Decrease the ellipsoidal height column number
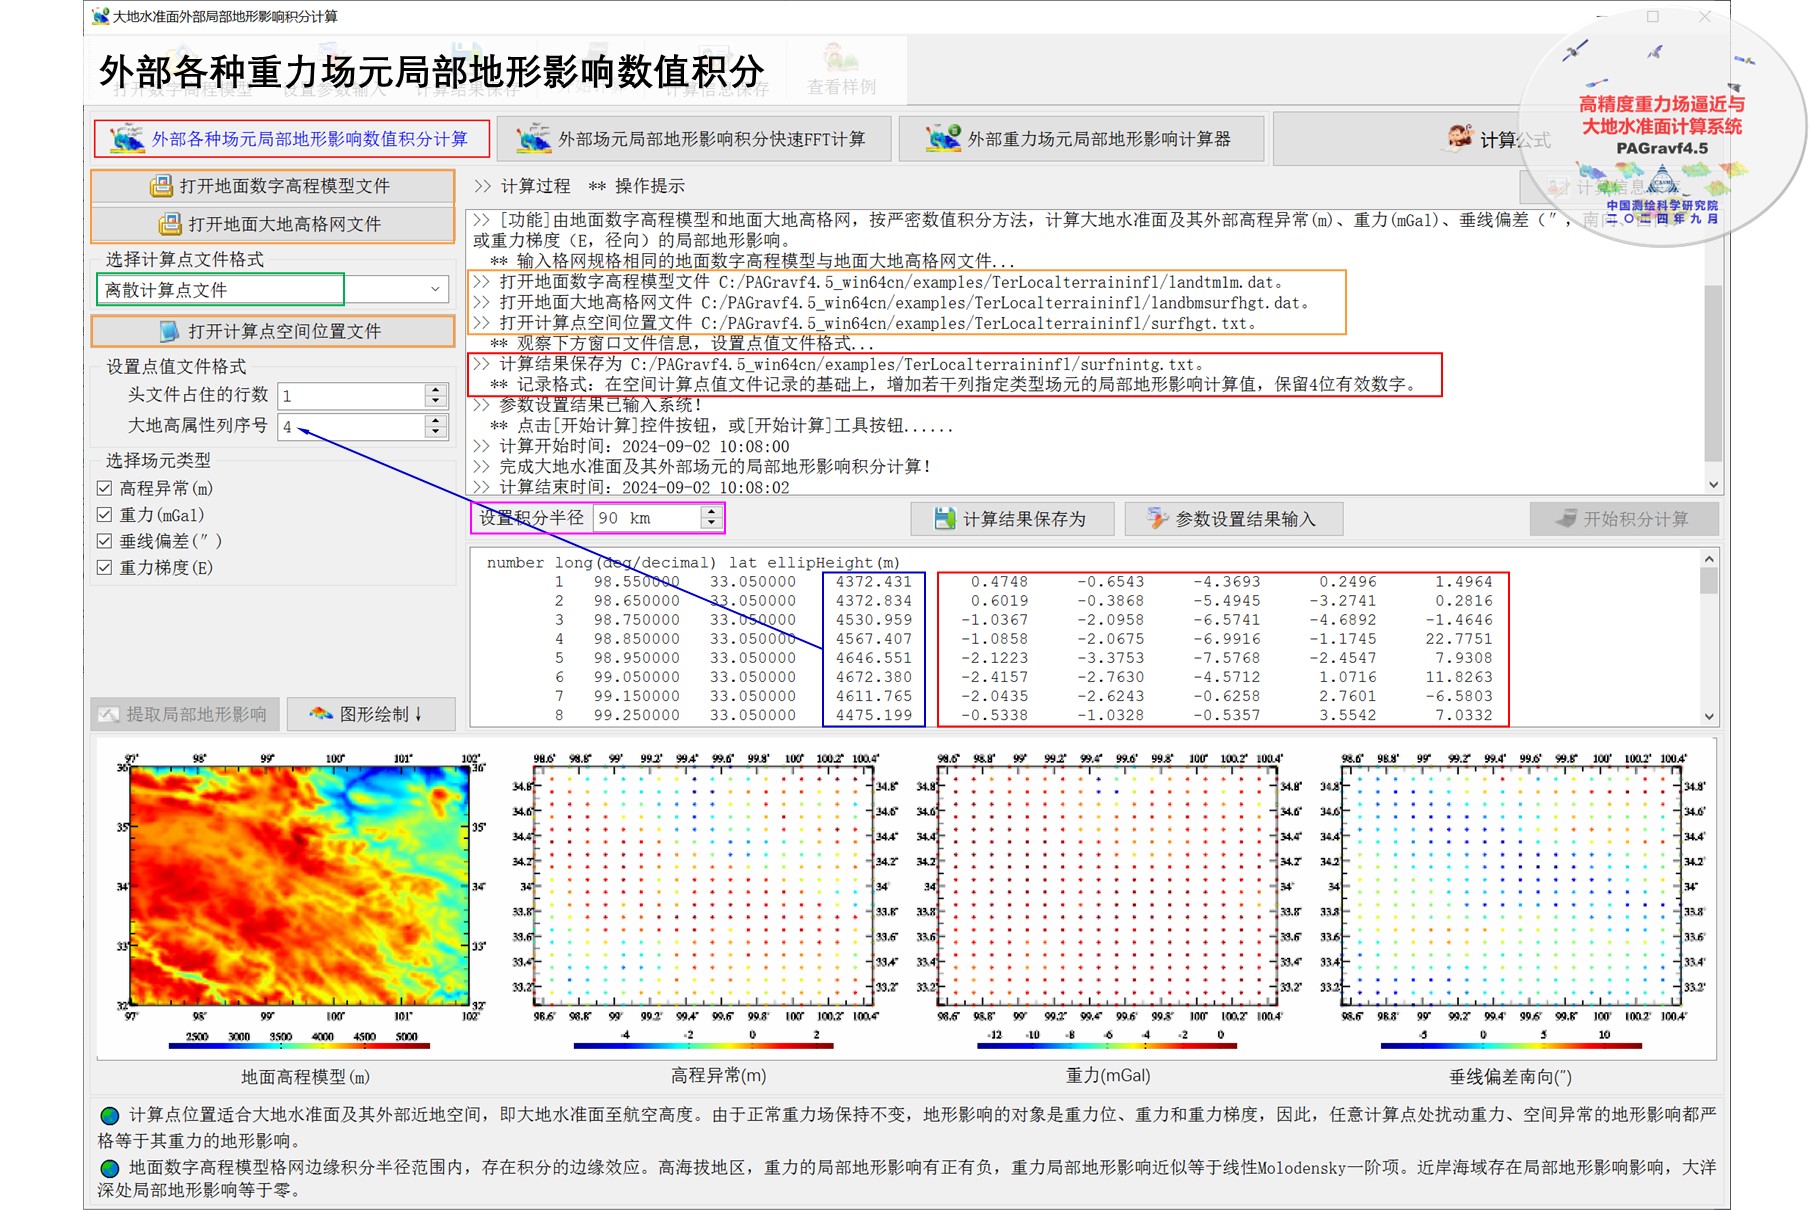This screenshot has width=1814, height=1210. [435, 433]
